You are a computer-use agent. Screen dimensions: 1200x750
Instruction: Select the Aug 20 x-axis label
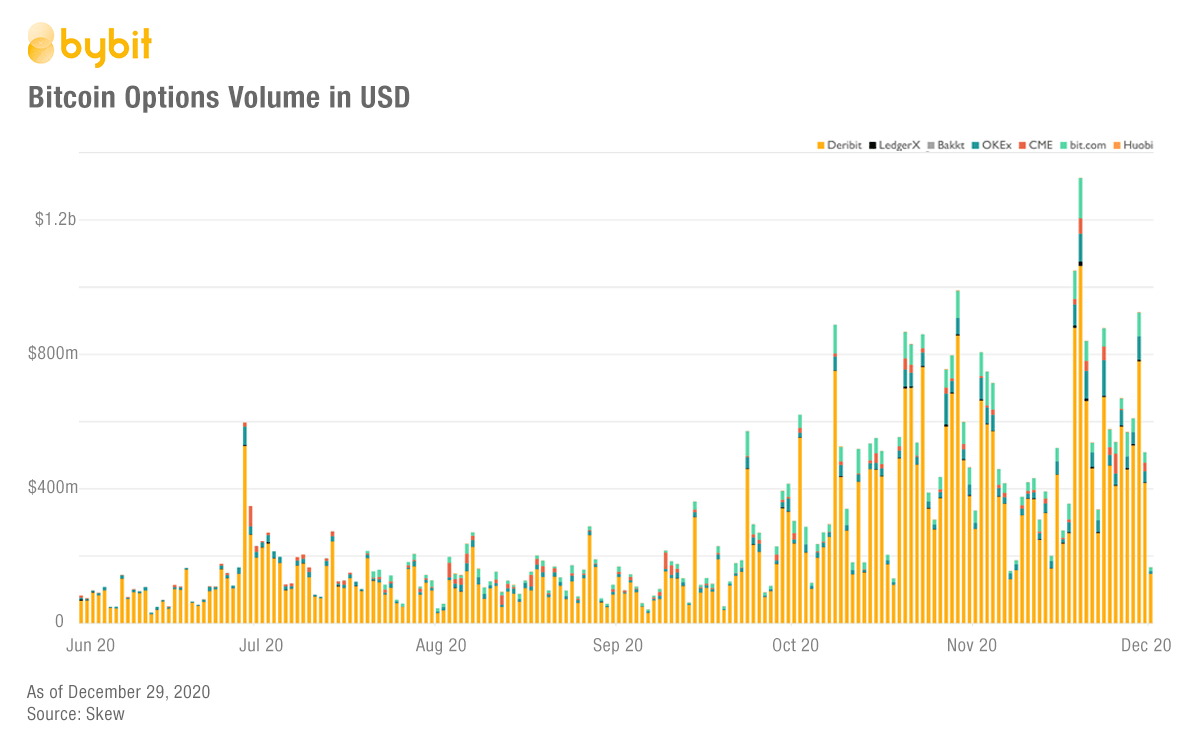click(441, 646)
